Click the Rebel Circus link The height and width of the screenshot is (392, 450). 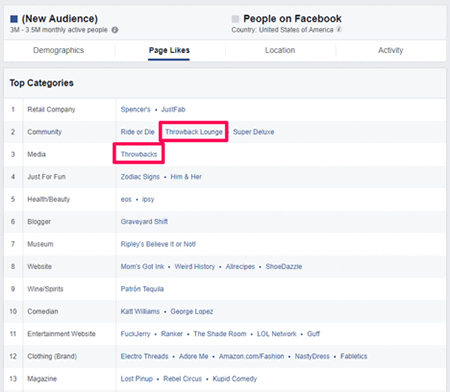coord(182,379)
